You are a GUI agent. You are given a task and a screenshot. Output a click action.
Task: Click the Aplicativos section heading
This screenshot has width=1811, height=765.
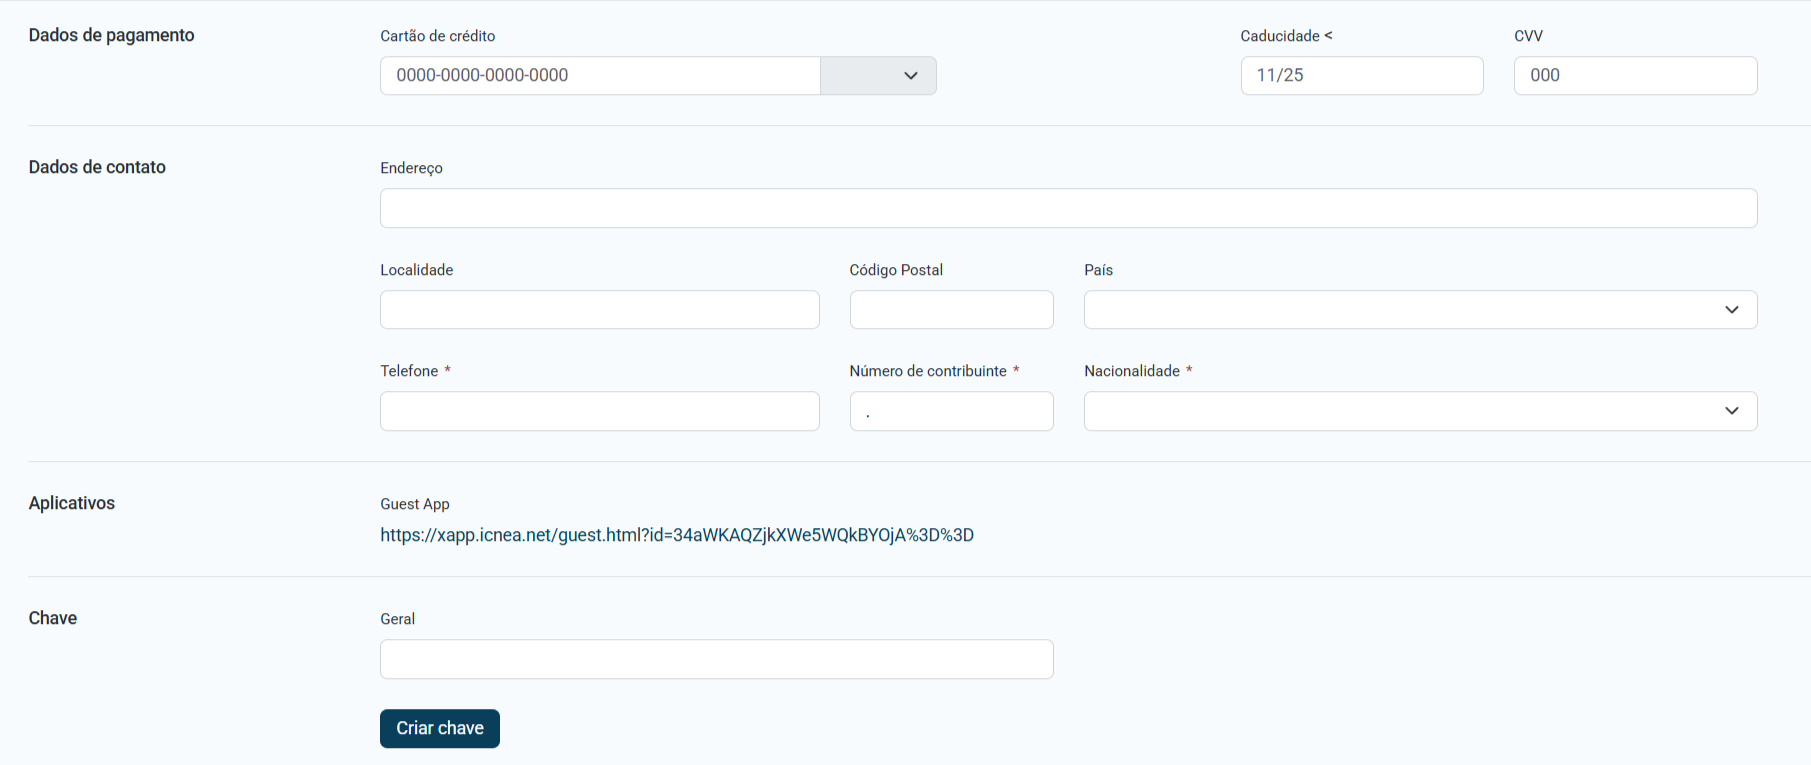point(72,503)
